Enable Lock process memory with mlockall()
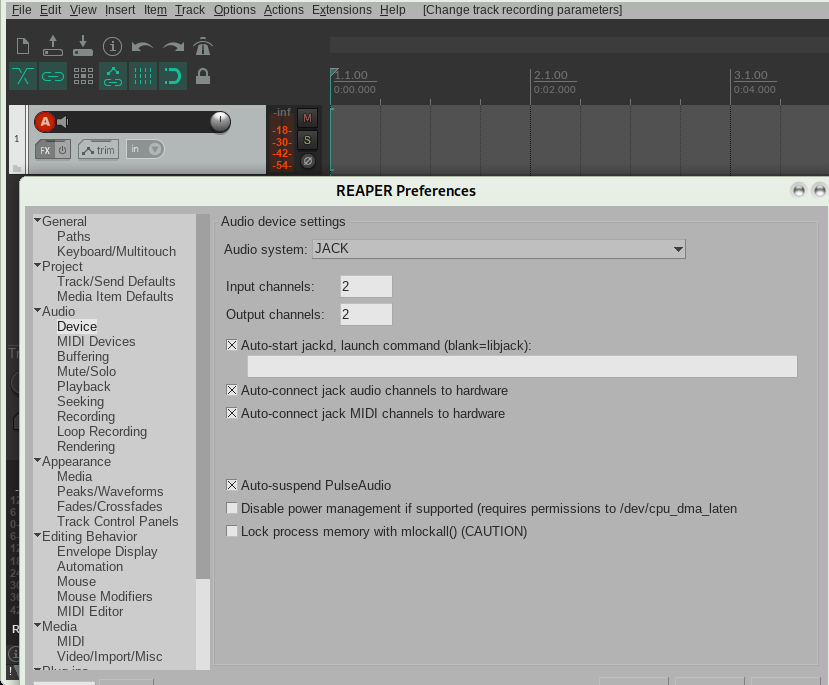The height and width of the screenshot is (685, 829). (232, 531)
